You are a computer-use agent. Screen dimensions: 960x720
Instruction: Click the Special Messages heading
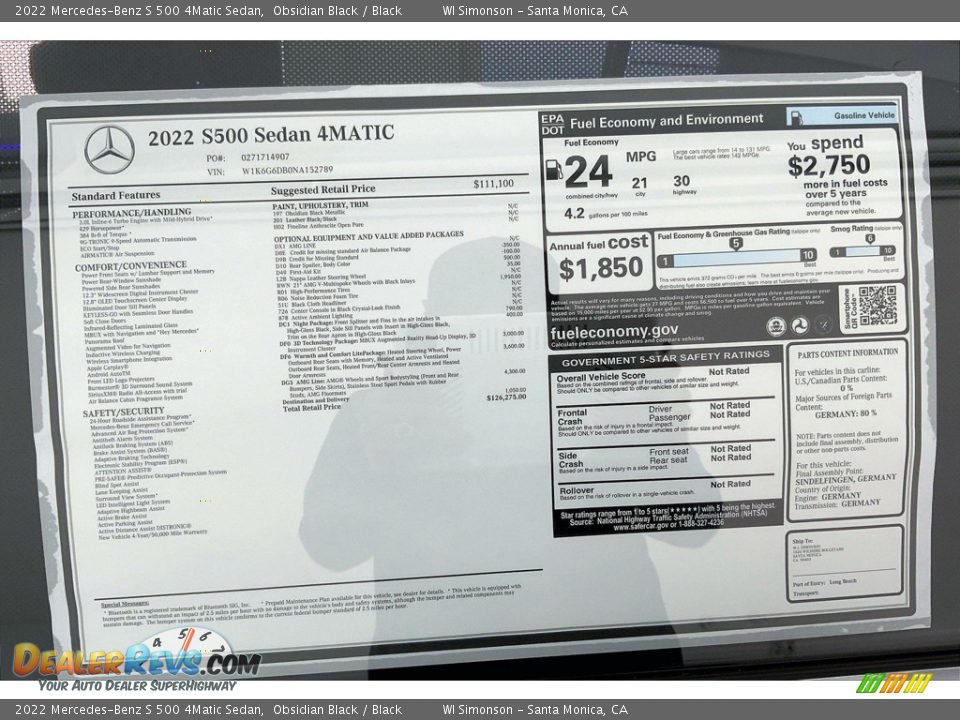pos(125,604)
